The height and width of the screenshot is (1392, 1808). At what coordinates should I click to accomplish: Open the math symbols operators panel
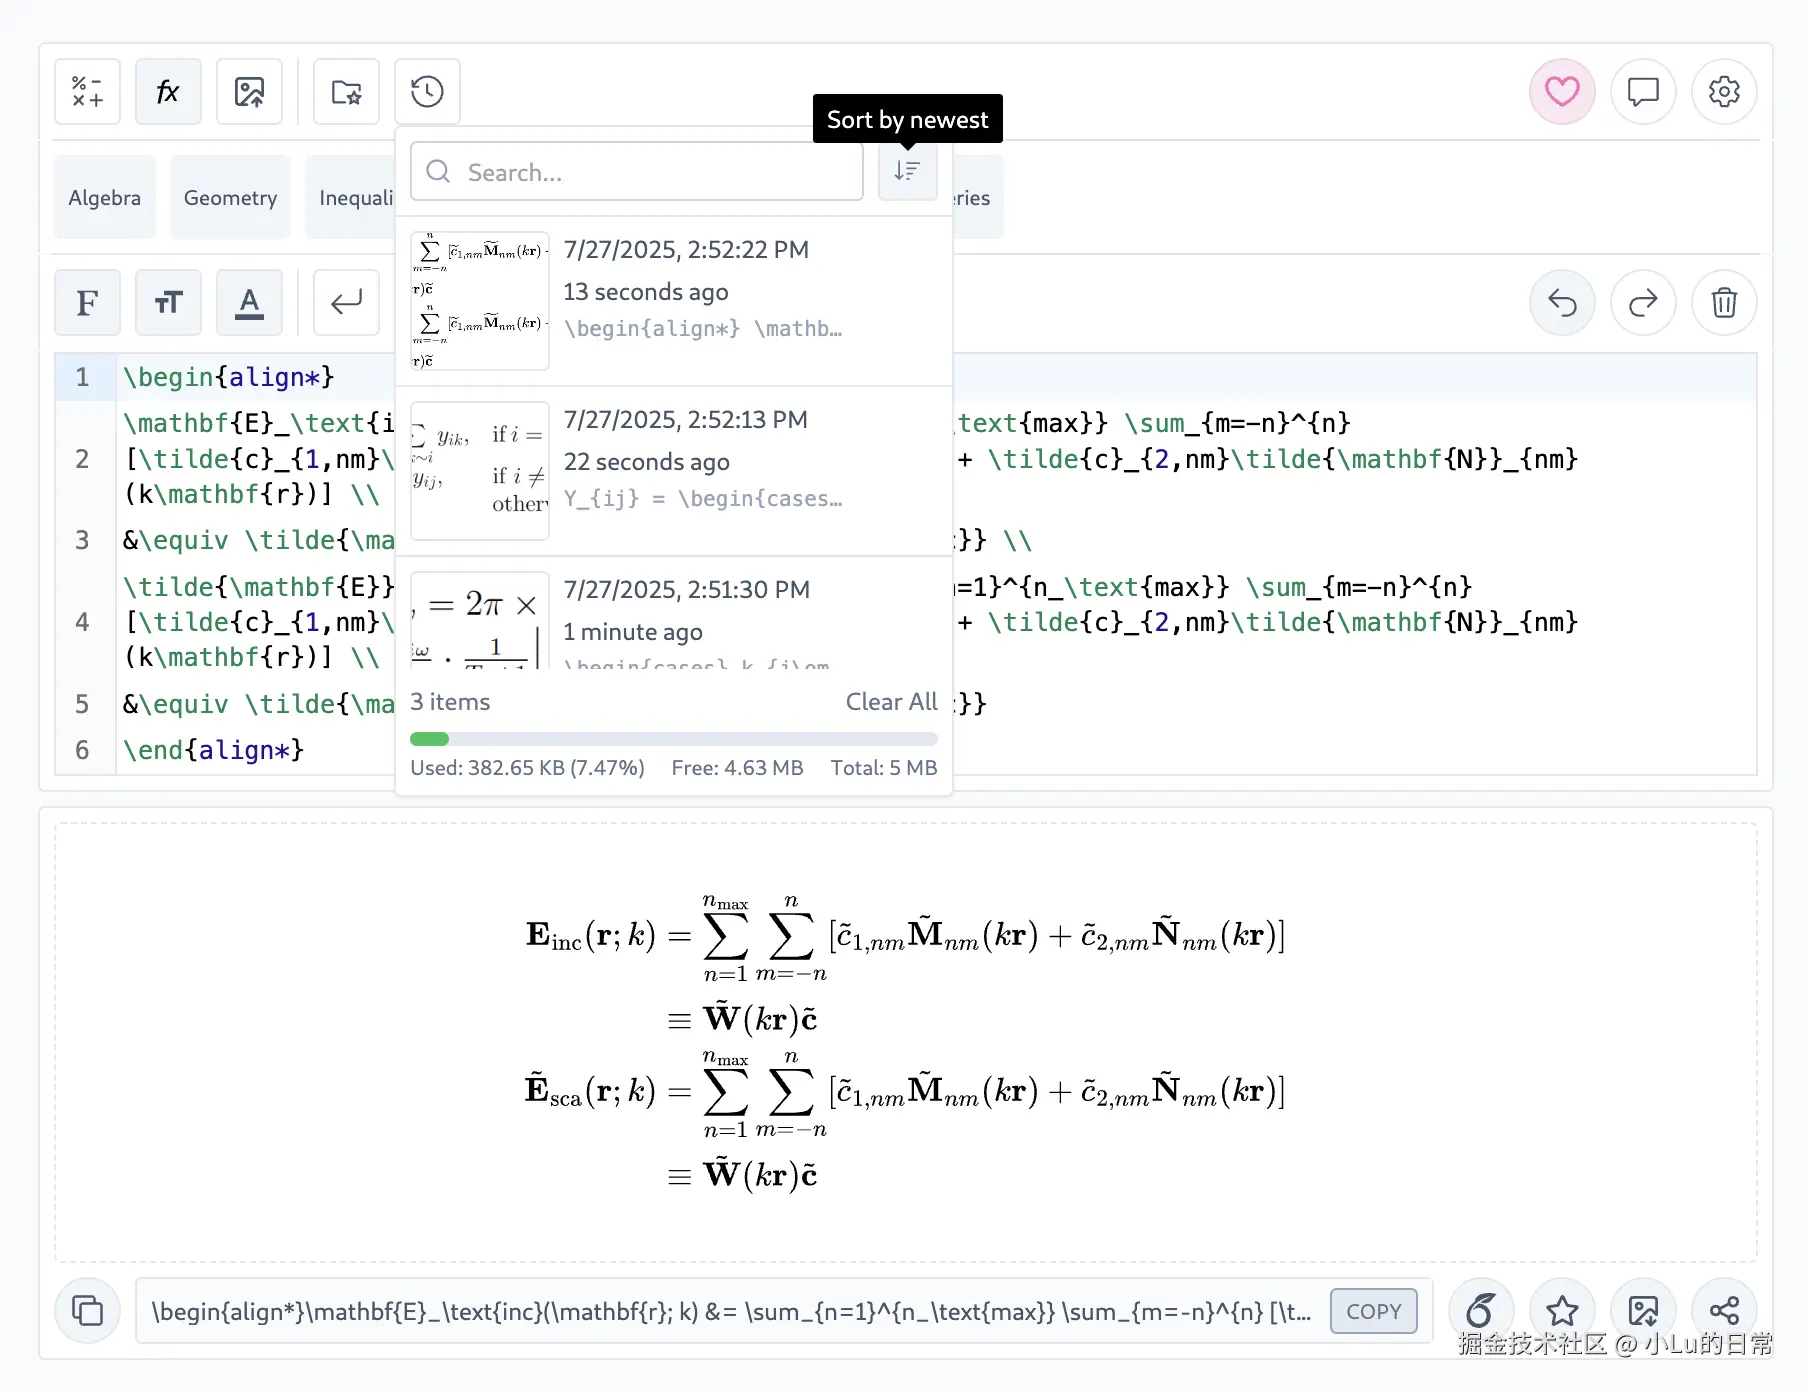coord(87,92)
